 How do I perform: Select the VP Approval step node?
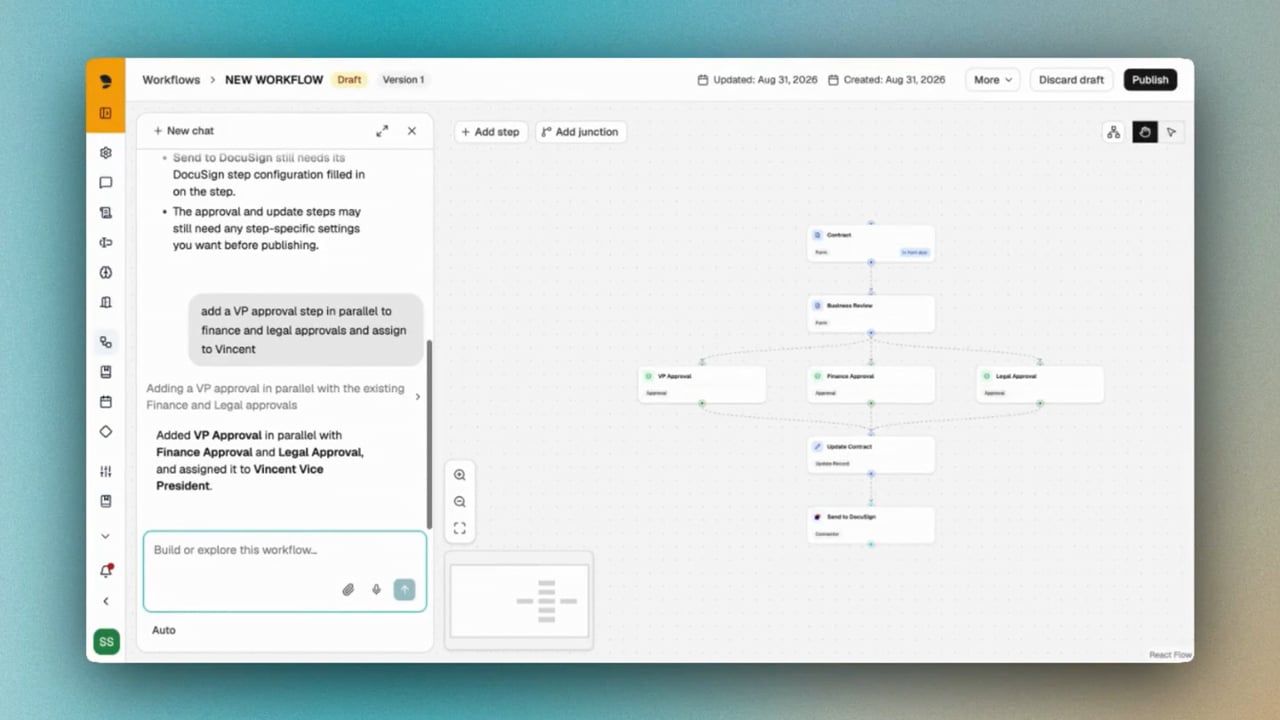[x=702, y=384]
